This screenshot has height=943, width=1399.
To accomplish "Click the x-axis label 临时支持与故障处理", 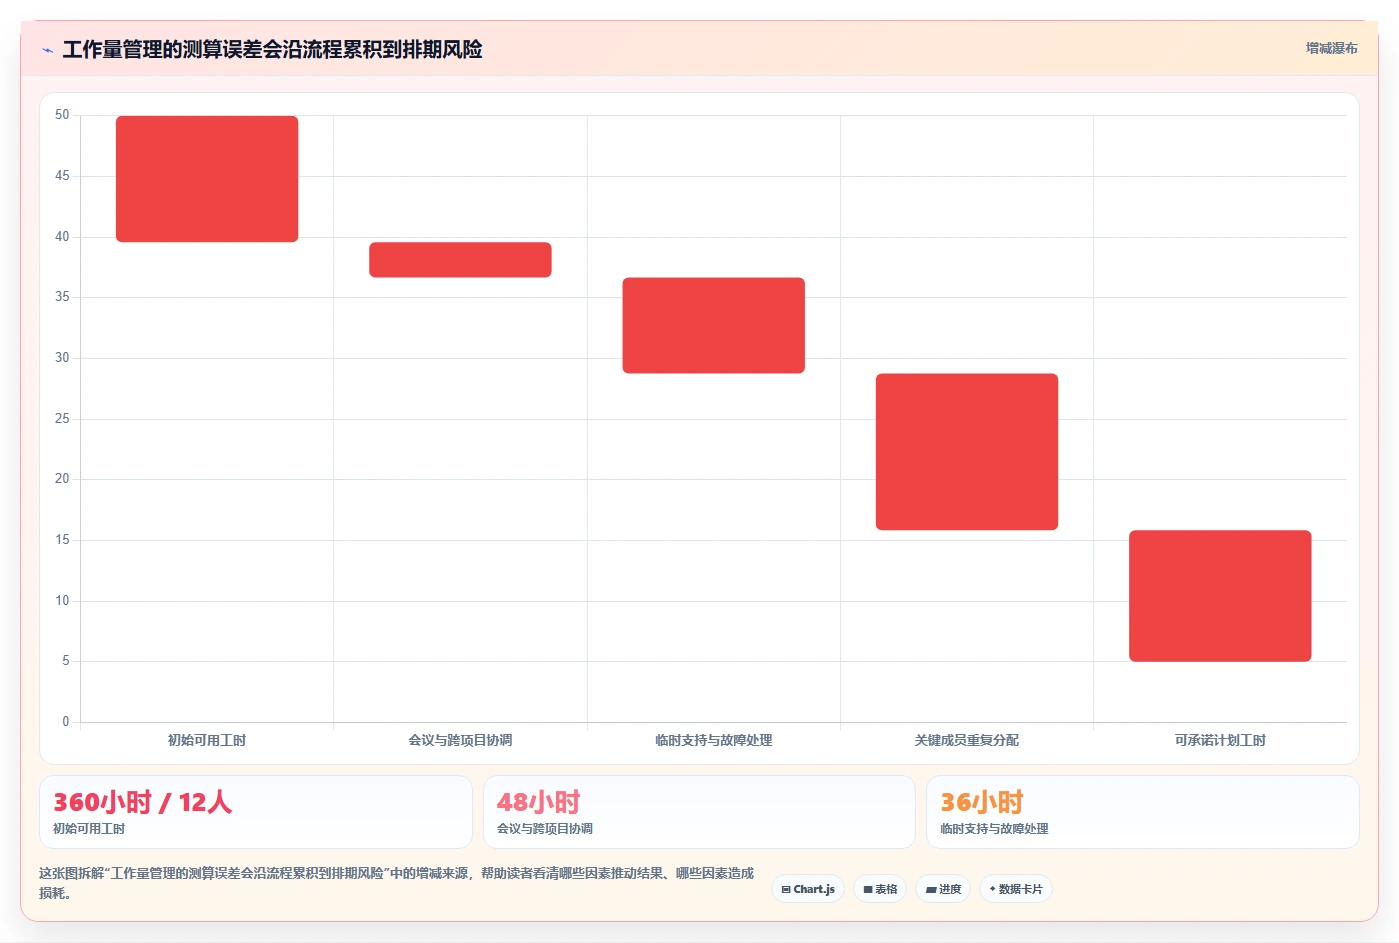I will [x=713, y=740].
